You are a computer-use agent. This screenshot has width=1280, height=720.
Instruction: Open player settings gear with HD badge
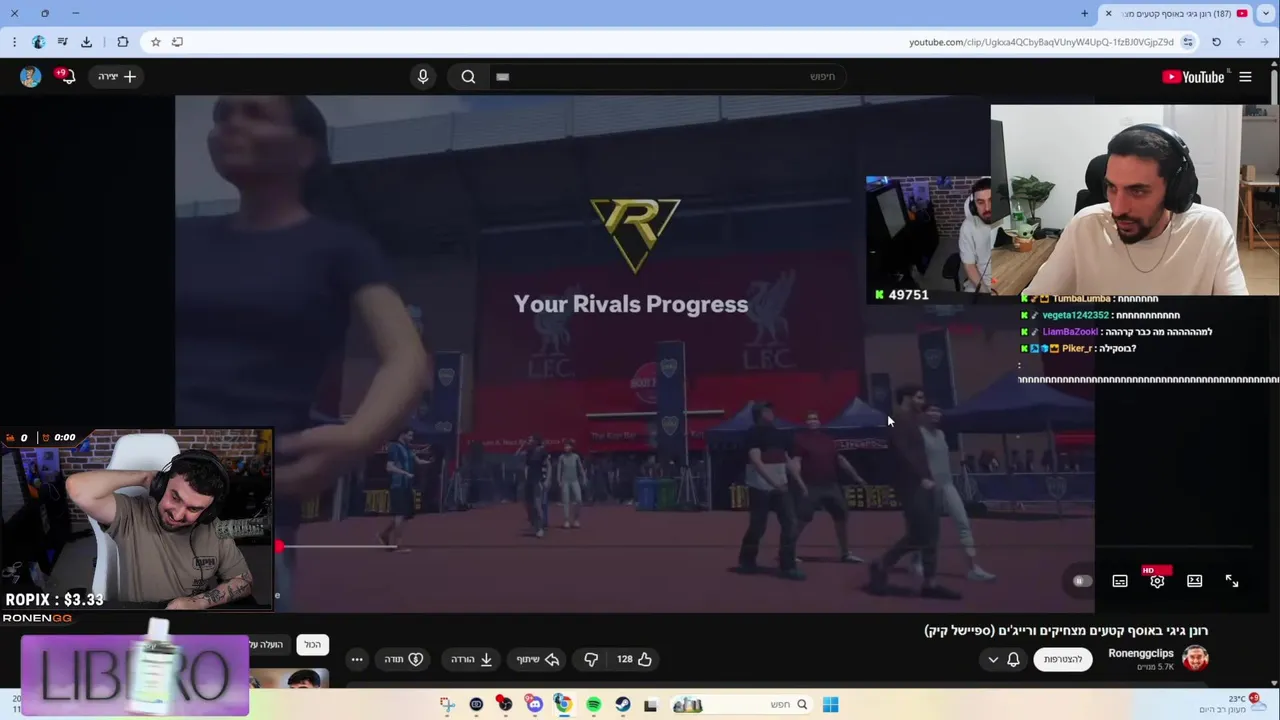click(1157, 580)
